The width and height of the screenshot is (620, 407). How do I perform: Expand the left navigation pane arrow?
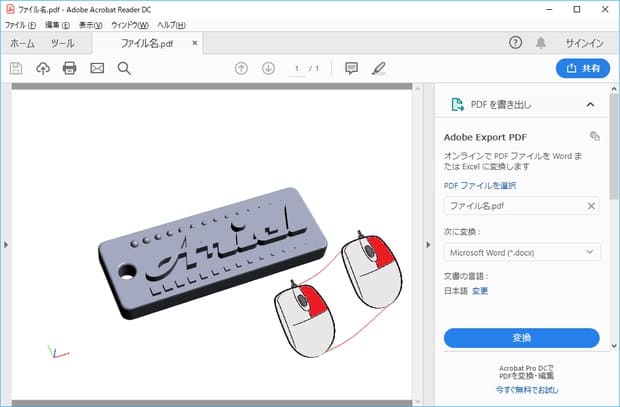pos(6,245)
